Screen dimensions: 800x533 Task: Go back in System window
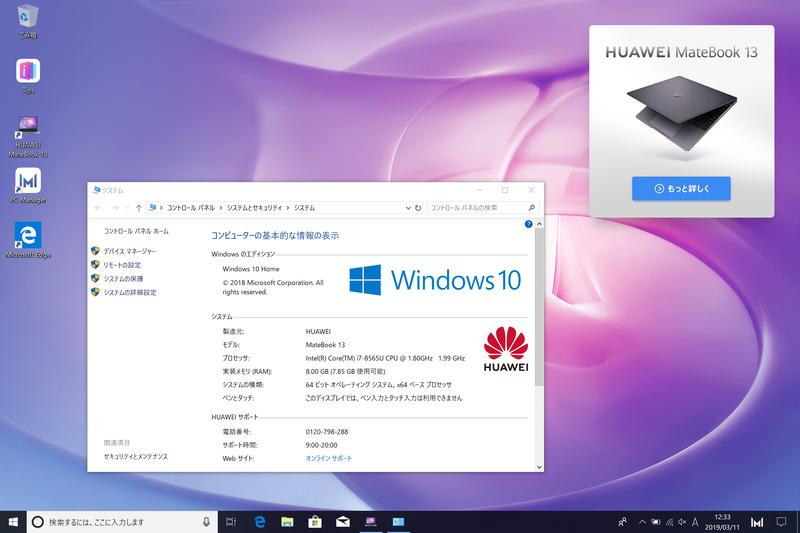98,208
